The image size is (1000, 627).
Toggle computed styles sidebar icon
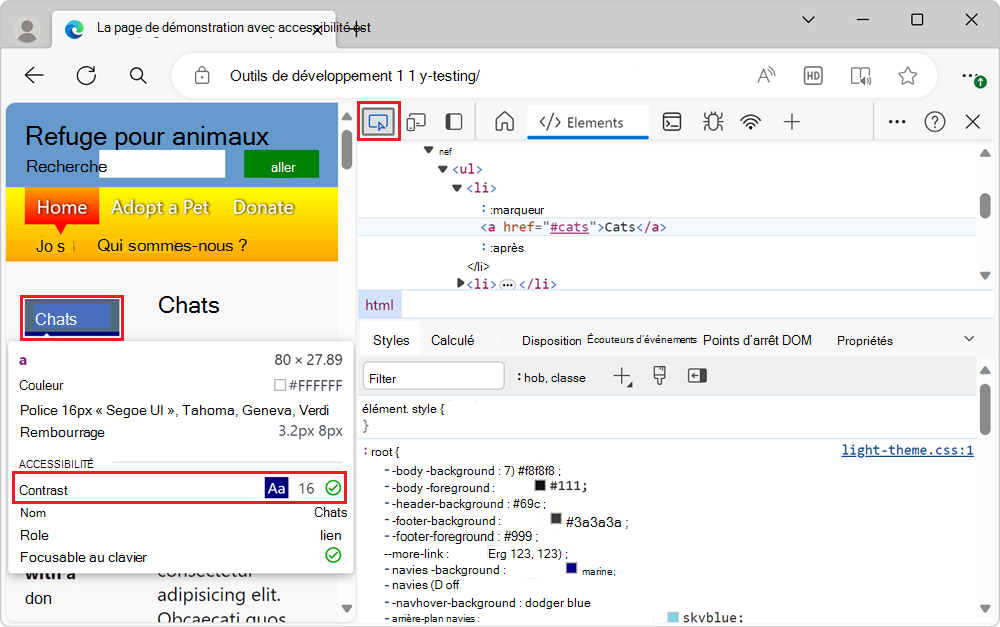(x=697, y=376)
